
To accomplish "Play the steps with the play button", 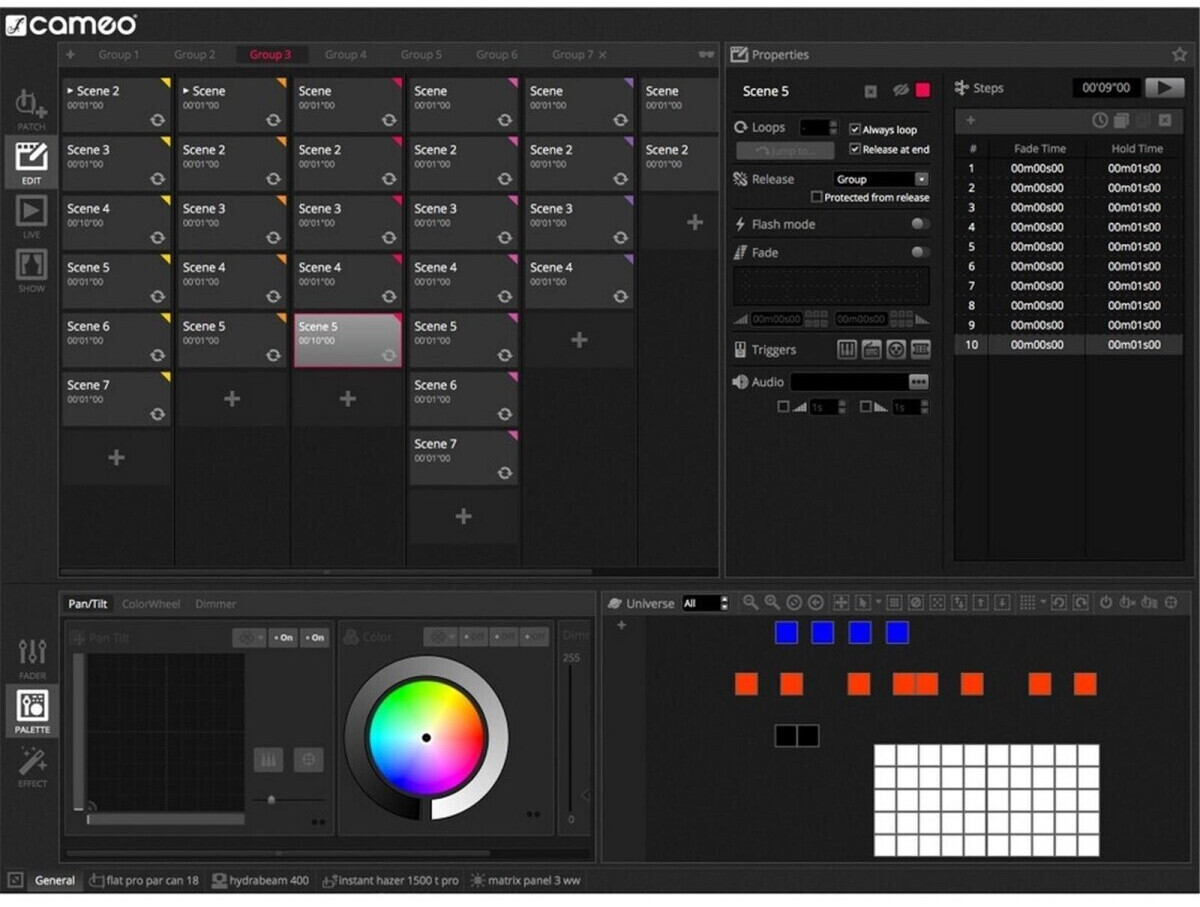I will click(x=1164, y=88).
